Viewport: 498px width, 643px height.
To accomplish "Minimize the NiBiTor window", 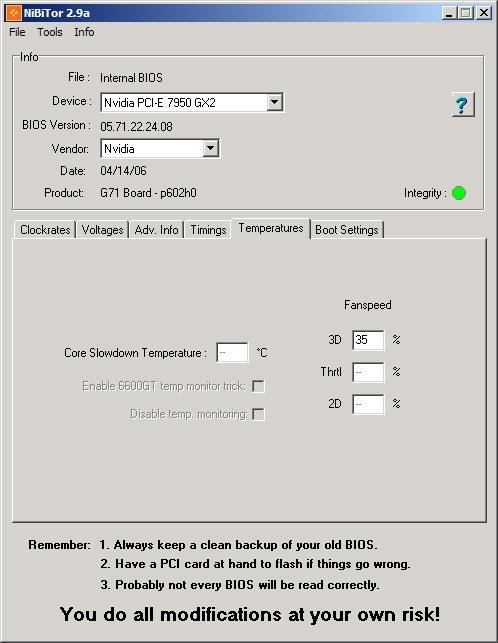I will pyautogui.click(x=449, y=13).
